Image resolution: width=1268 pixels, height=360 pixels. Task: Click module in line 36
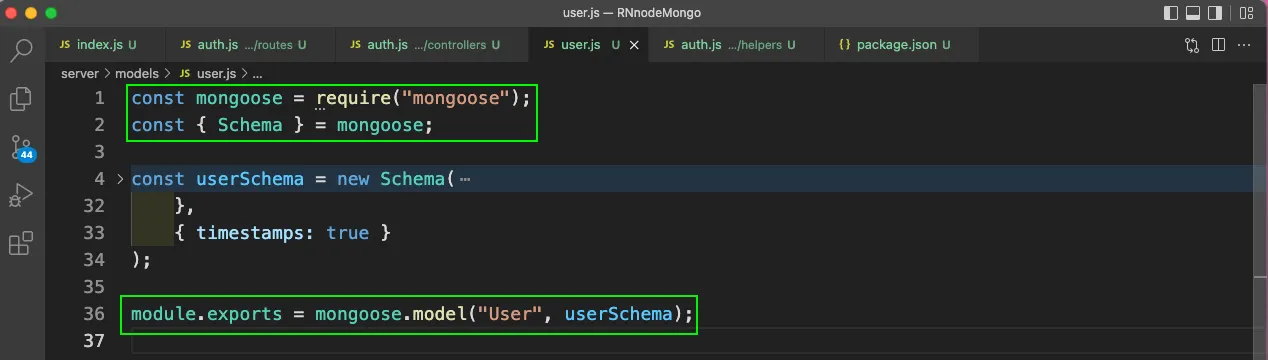(163, 314)
